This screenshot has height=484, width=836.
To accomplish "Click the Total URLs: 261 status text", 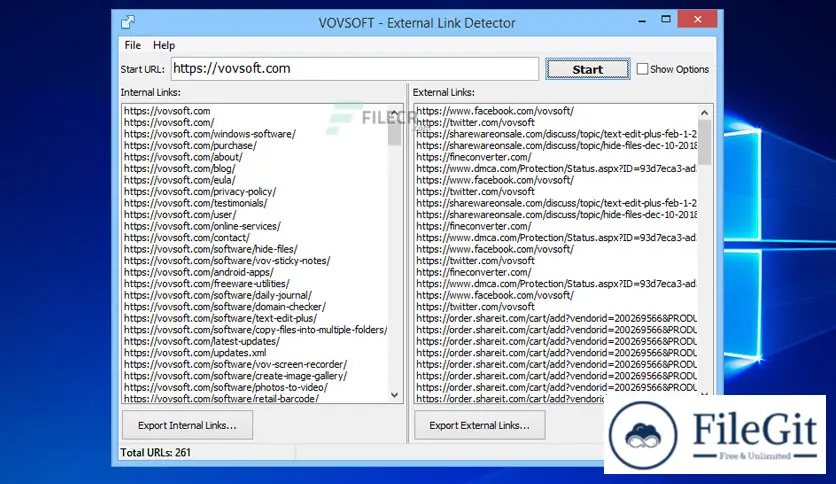I will [x=155, y=453].
